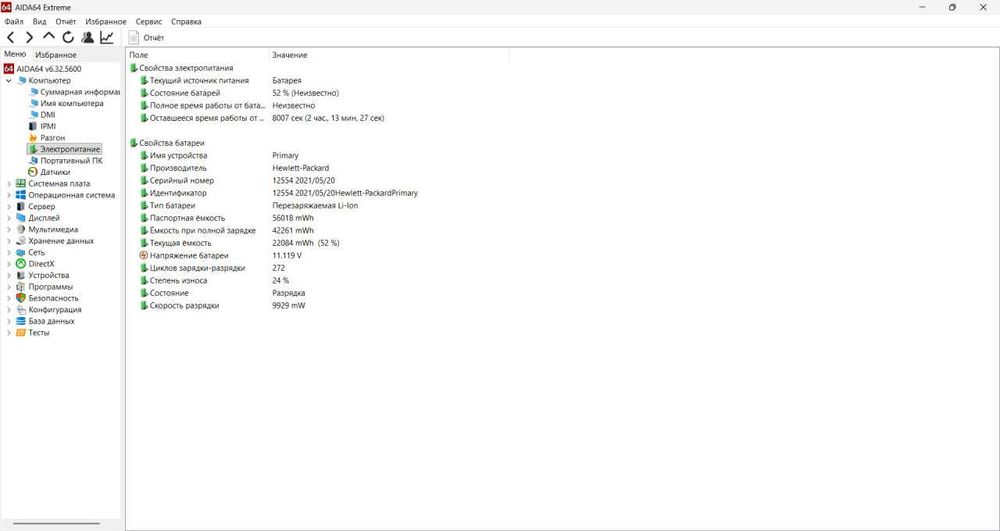
Task: Open the Файл menu
Action: (x=14, y=22)
